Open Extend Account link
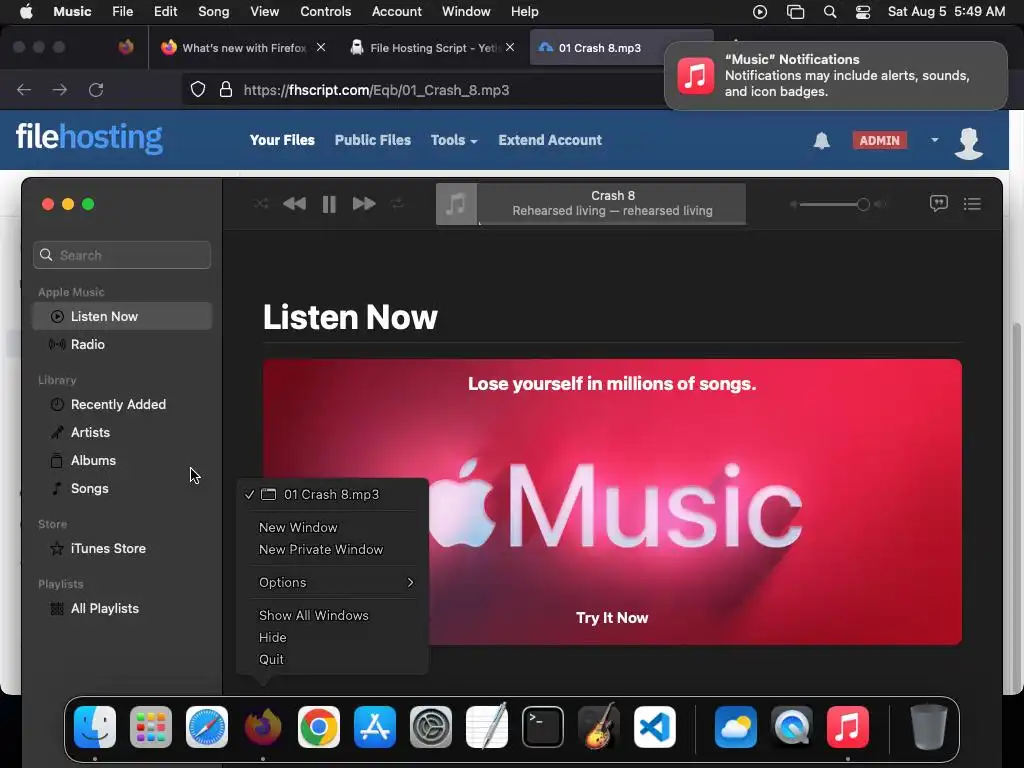 pos(550,140)
